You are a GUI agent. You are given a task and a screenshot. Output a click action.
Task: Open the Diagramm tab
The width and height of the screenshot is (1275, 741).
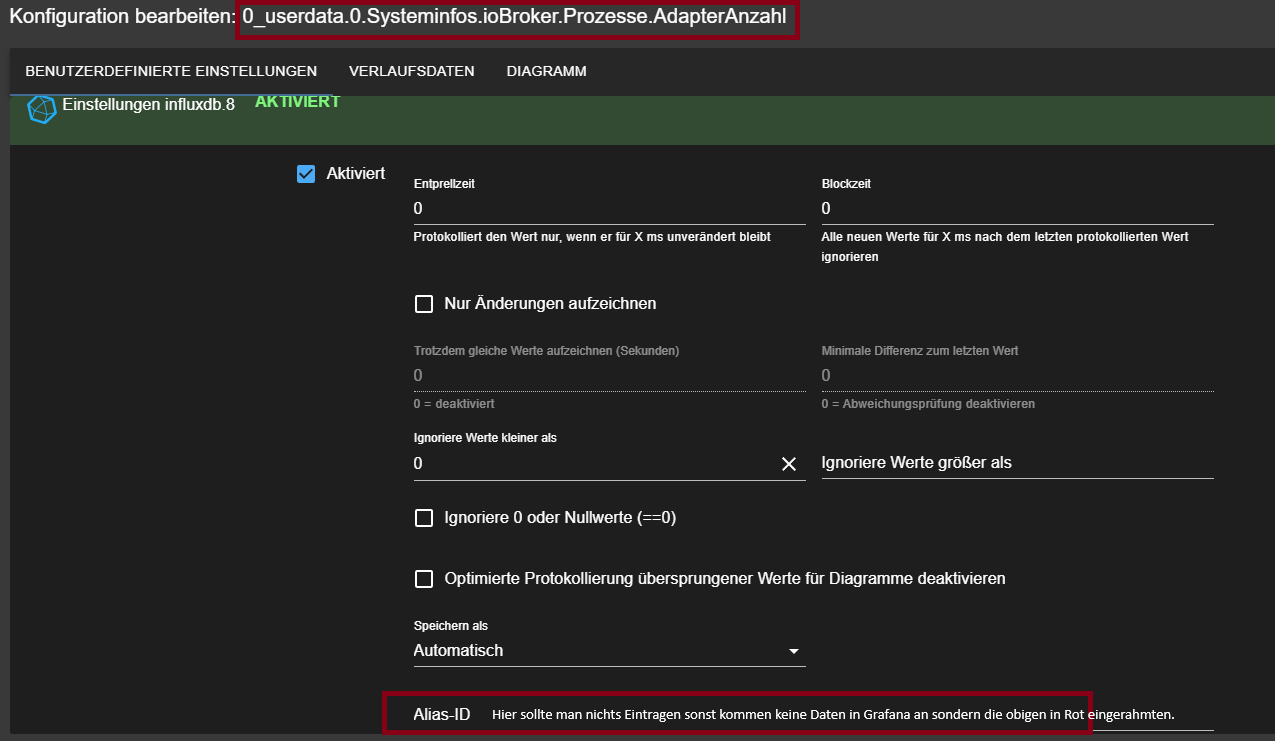tap(546, 71)
